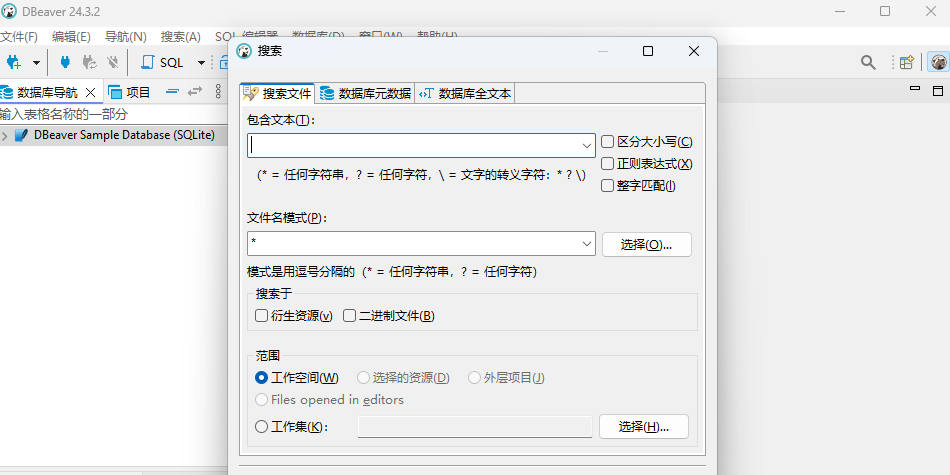Click the magnifier search icon in toolbar

[x=868, y=62]
